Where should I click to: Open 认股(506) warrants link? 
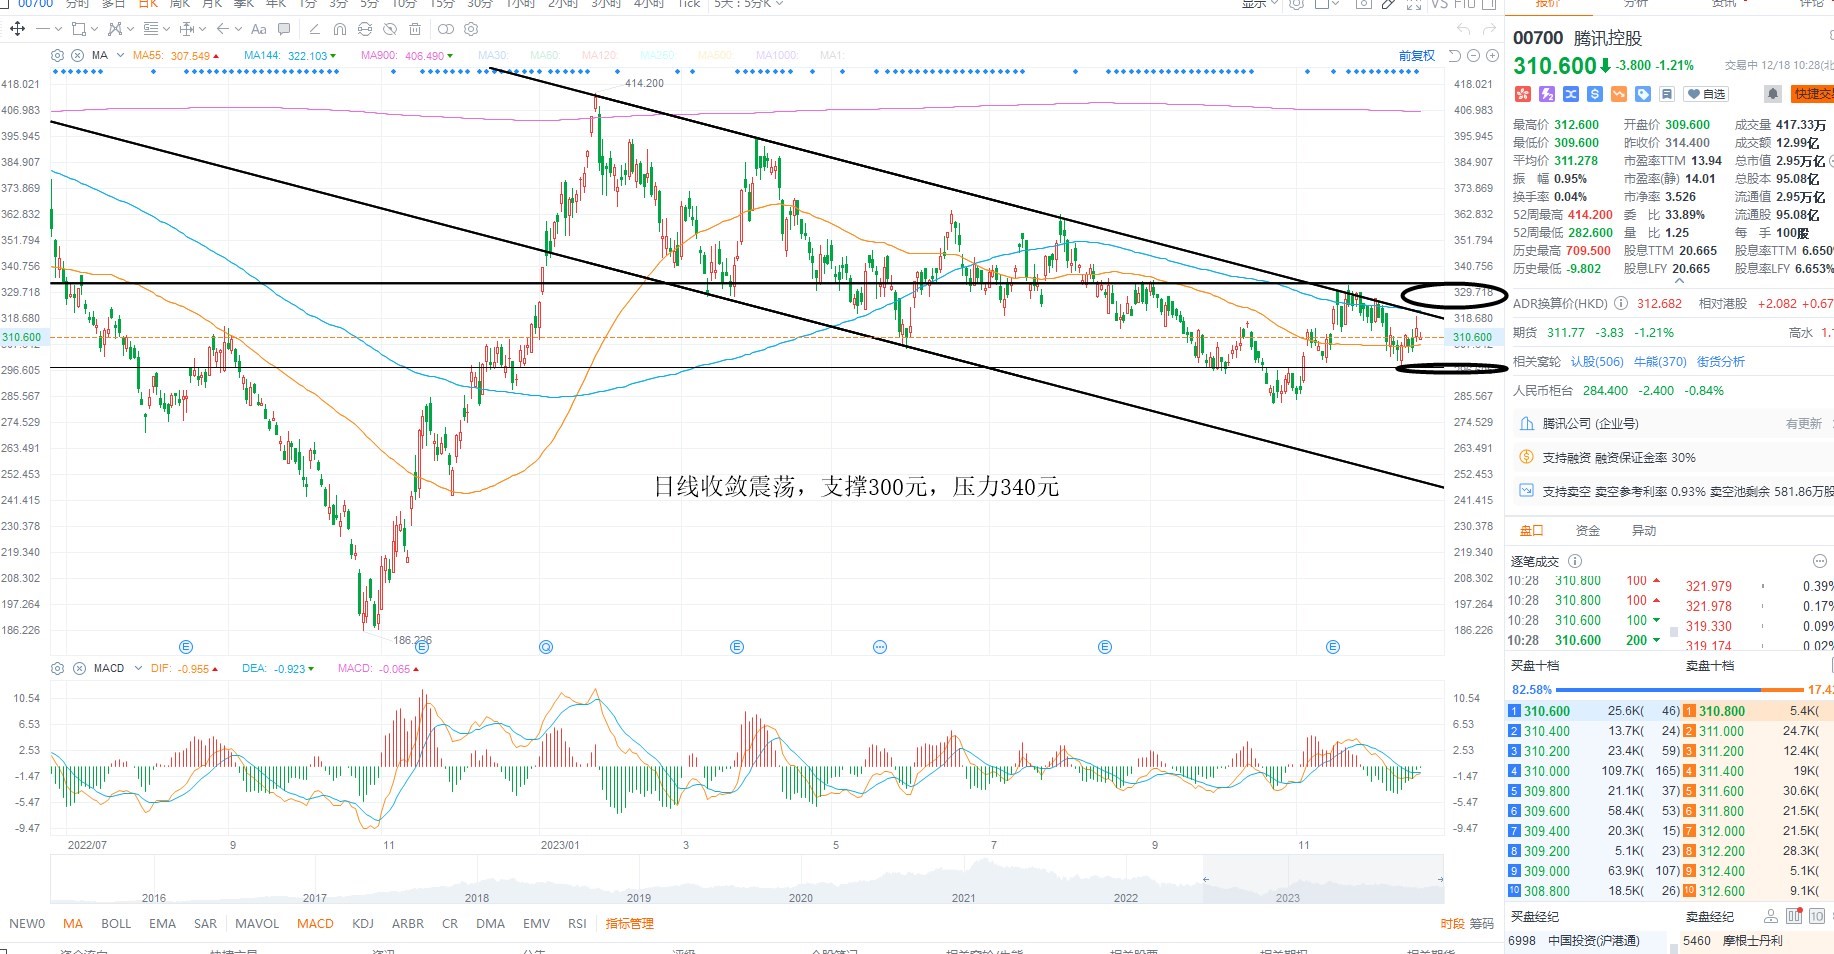pos(1597,362)
